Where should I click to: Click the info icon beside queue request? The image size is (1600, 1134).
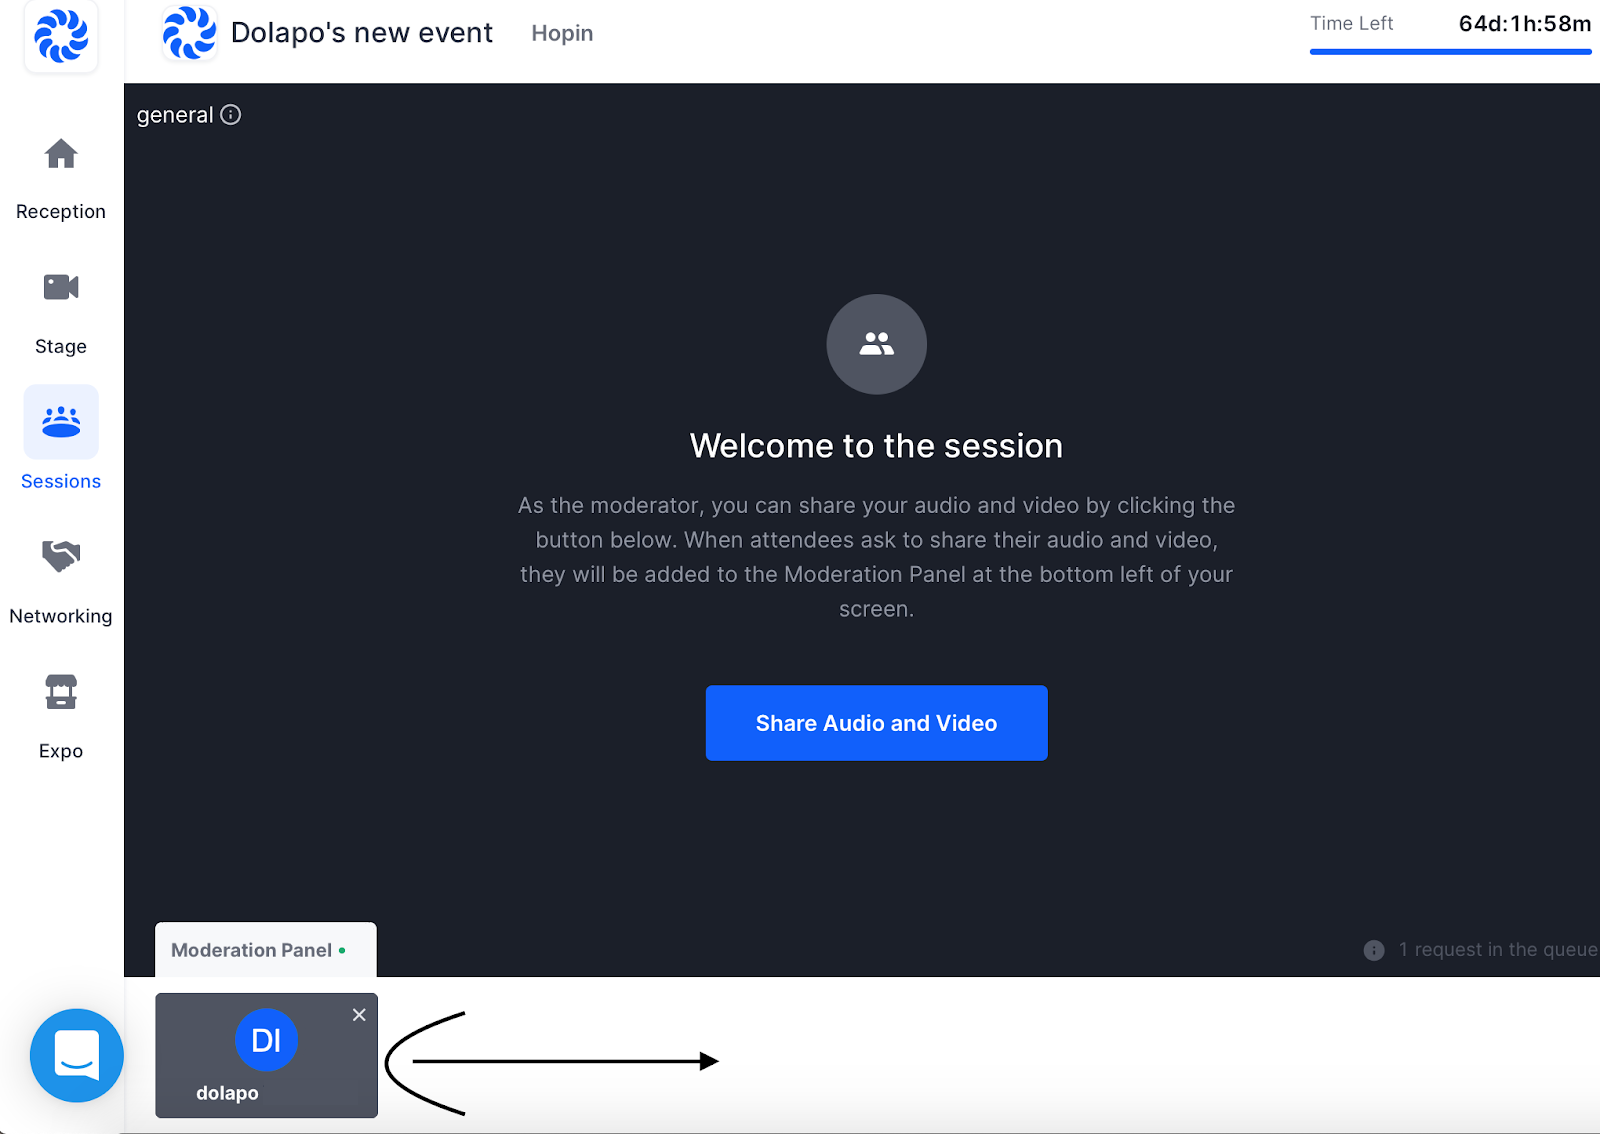tap(1374, 950)
